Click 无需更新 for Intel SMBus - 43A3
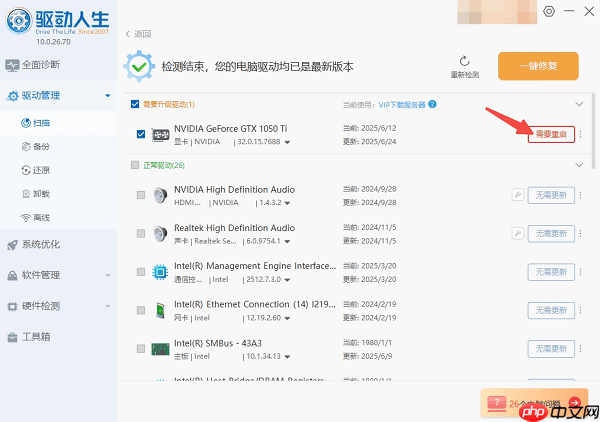 (x=551, y=349)
